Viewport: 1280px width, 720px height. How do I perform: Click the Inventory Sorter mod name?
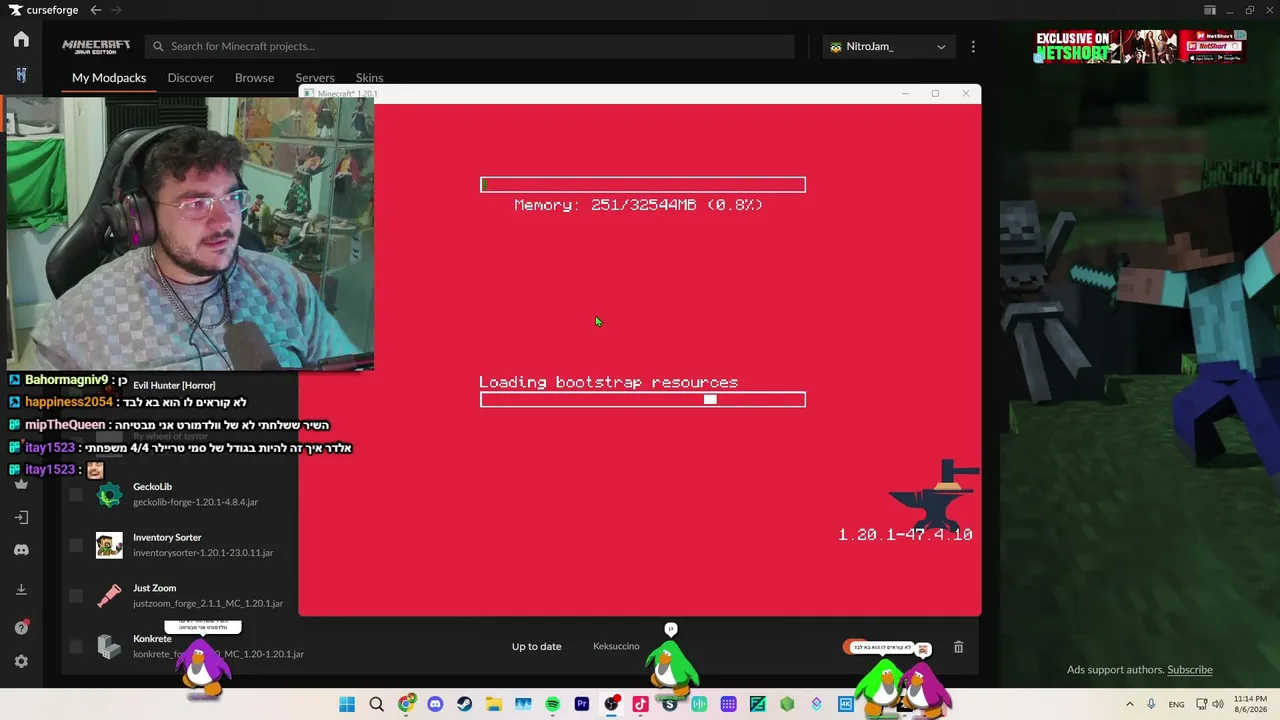pyautogui.click(x=167, y=538)
